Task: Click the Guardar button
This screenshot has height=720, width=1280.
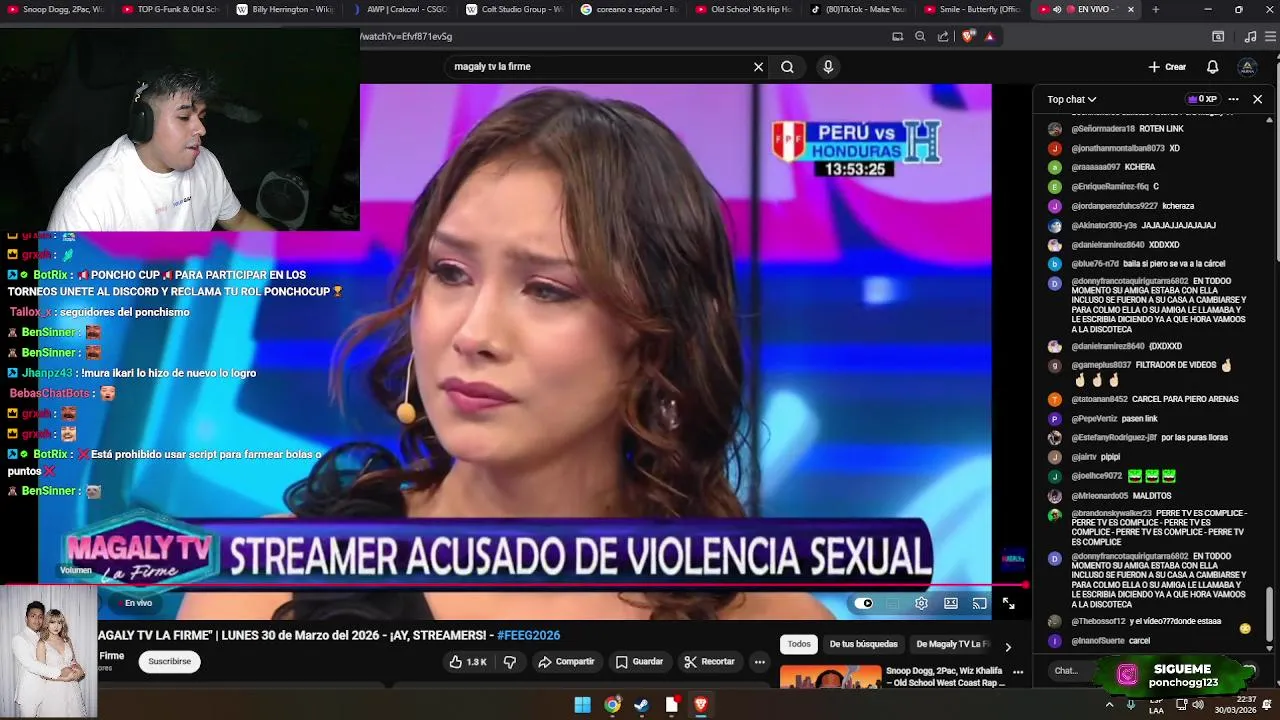Action: click(x=639, y=661)
